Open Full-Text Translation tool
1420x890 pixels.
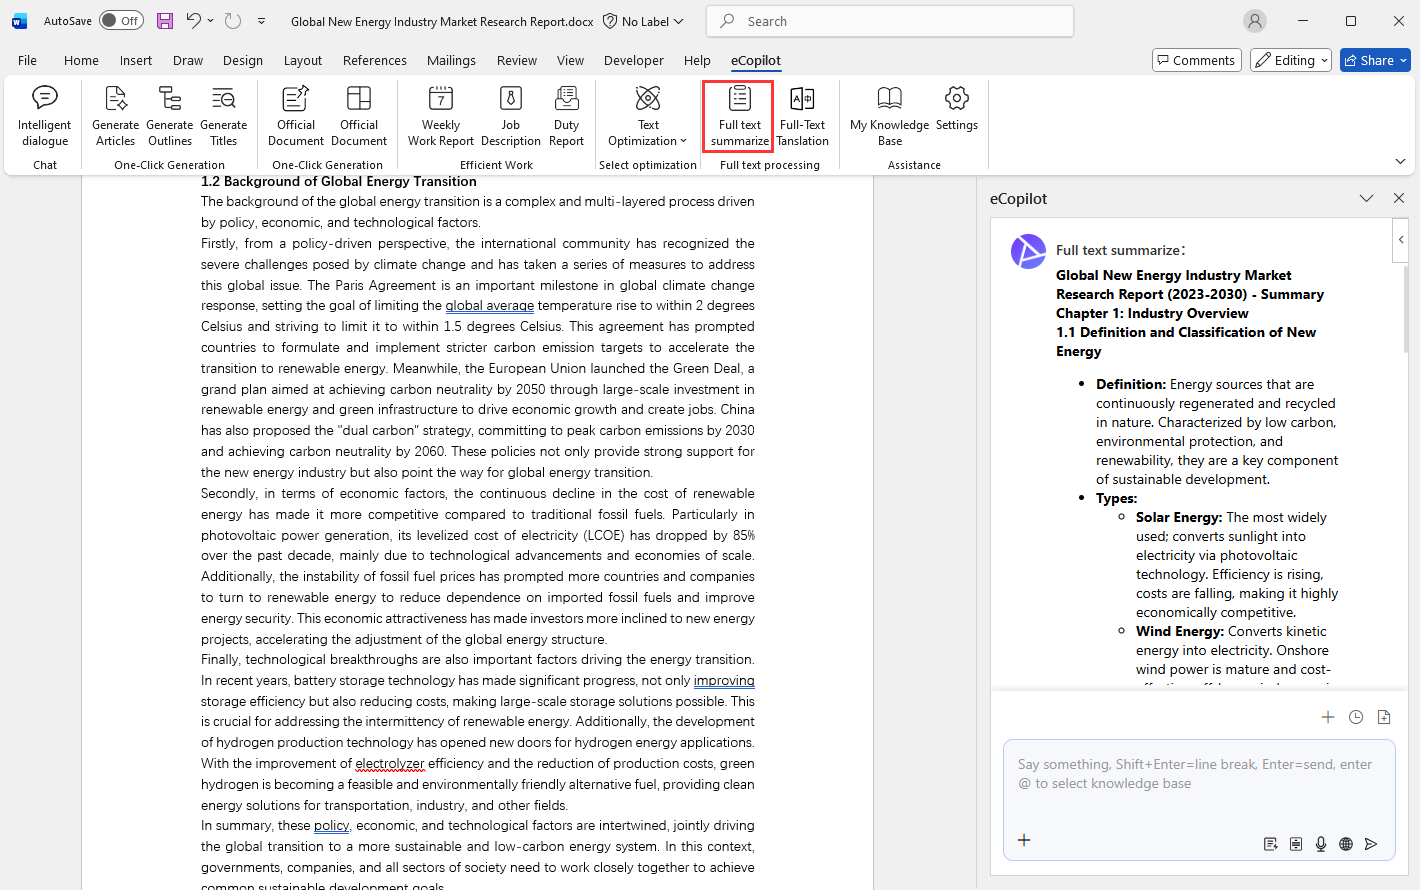pos(802,114)
